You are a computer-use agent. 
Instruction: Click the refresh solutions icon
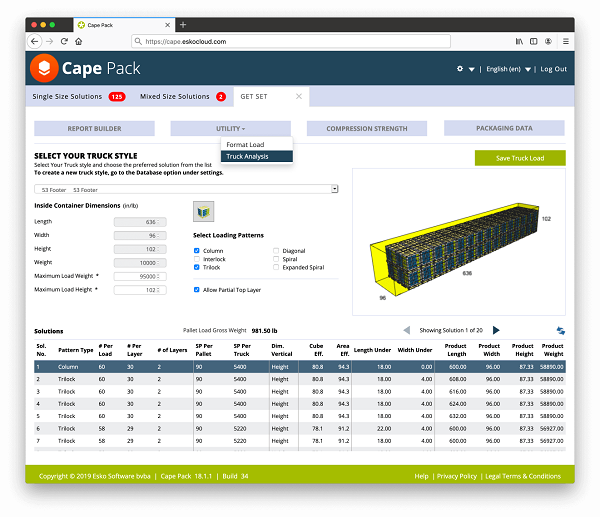[x=560, y=330]
